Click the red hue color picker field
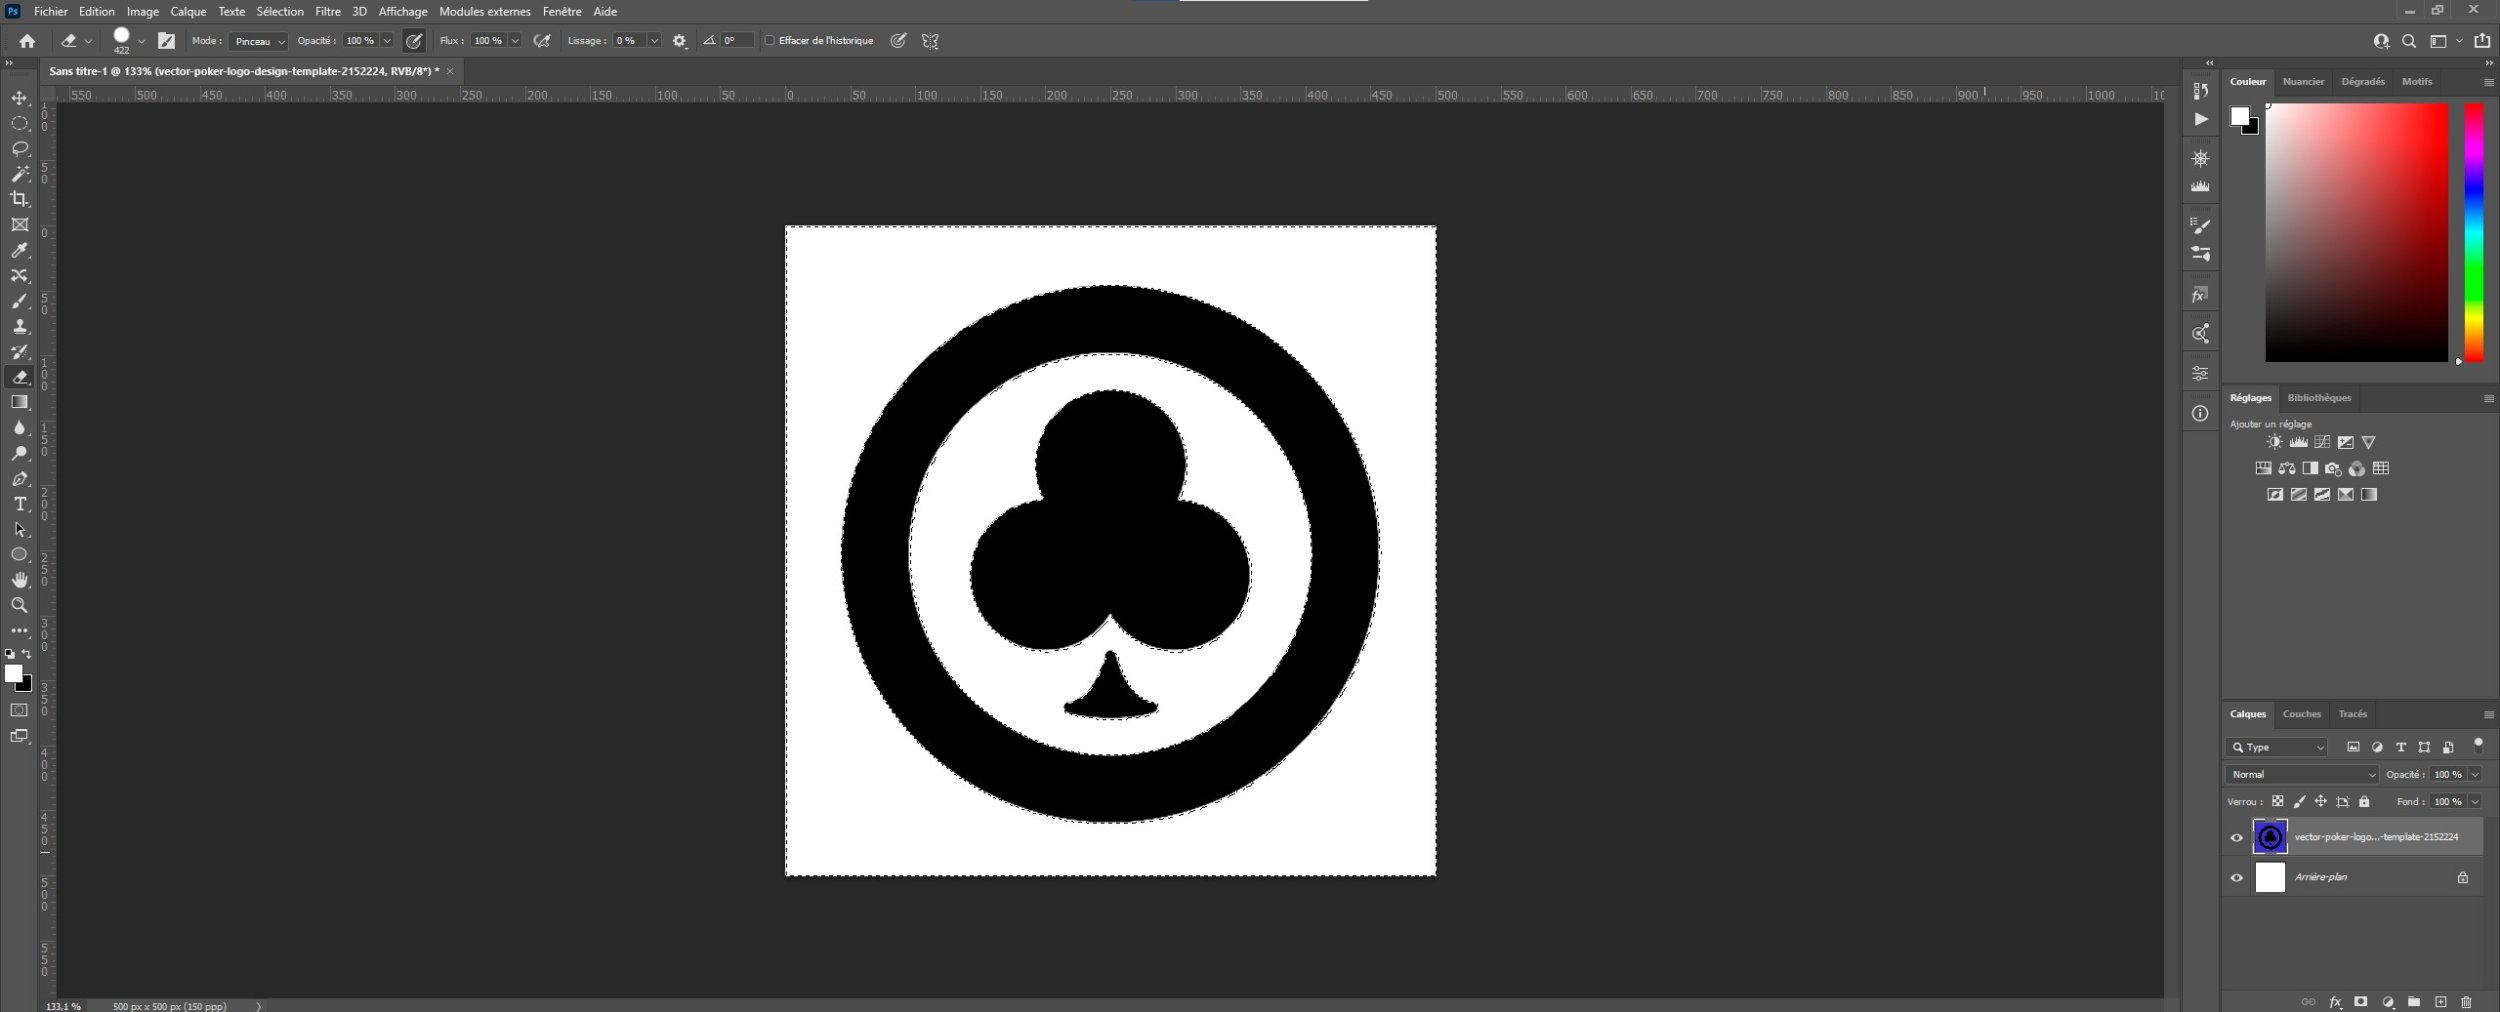Screen dimensions: 2500x1012 click(2356, 232)
